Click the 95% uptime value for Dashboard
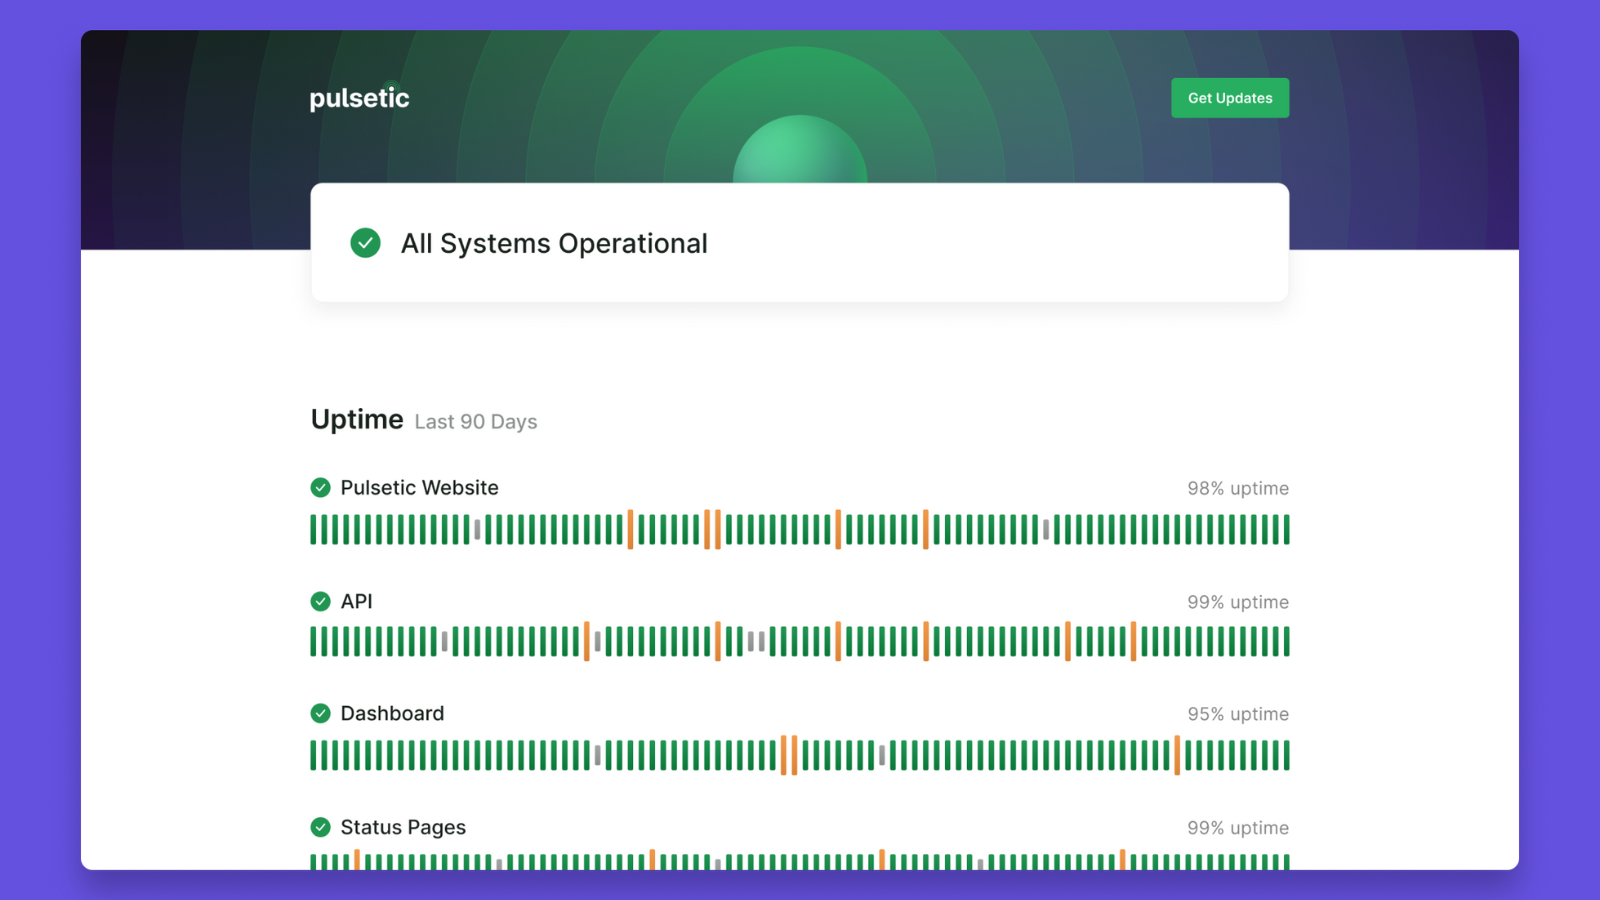Image resolution: width=1600 pixels, height=900 pixels. 1238,714
